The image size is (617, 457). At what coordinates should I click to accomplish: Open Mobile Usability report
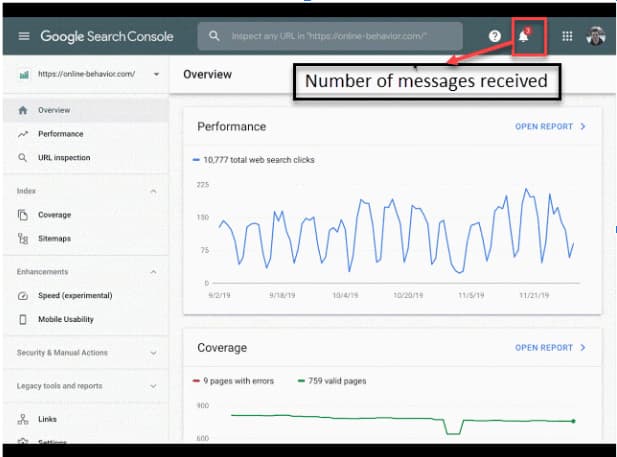coord(85,319)
